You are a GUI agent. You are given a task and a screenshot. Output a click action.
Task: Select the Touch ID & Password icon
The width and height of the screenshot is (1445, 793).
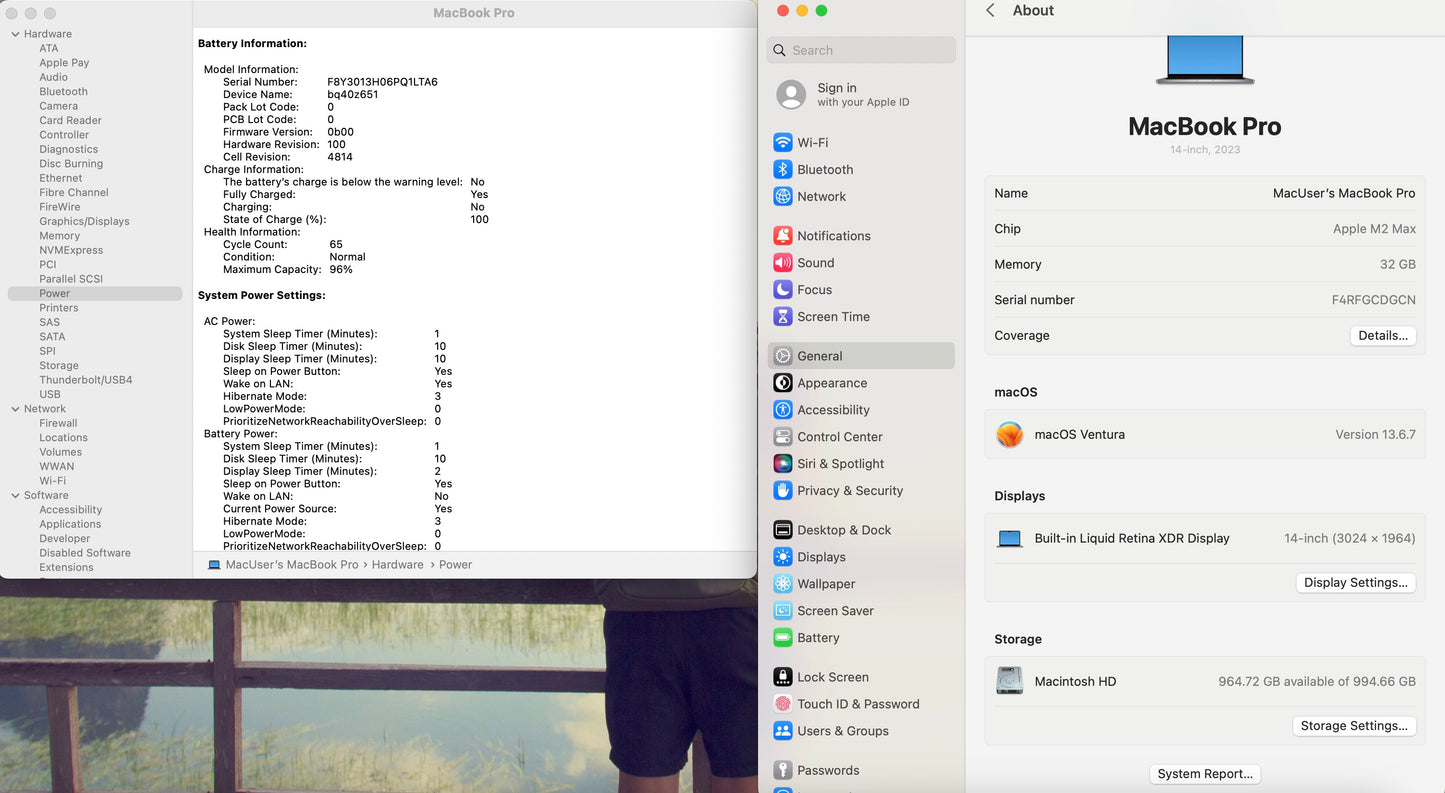(783, 704)
